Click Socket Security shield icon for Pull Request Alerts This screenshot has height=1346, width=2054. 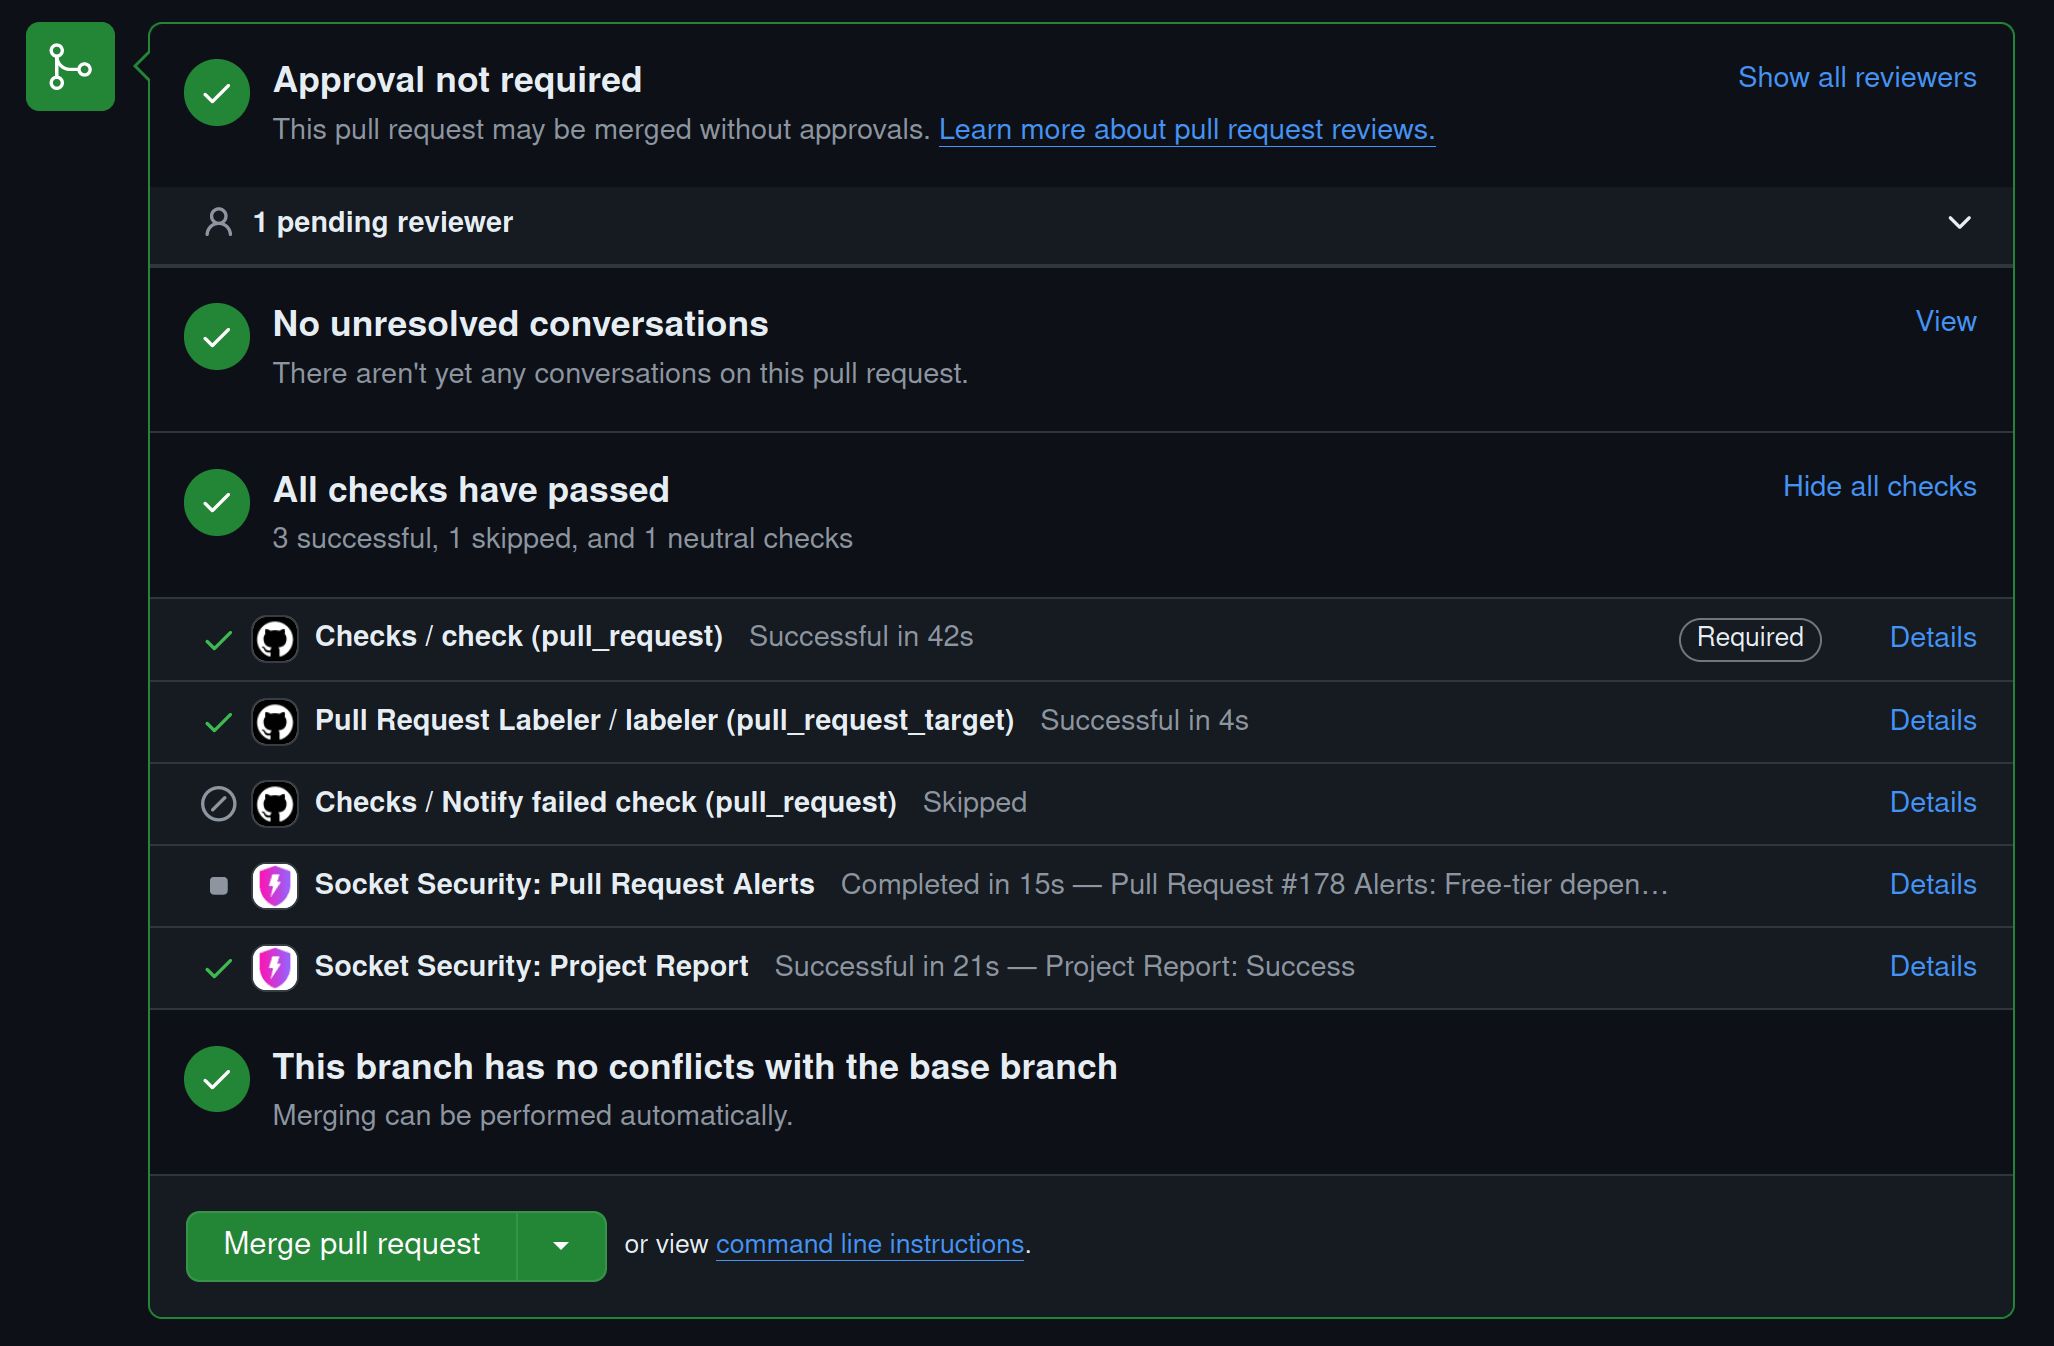pyautogui.click(x=275, y=885)
